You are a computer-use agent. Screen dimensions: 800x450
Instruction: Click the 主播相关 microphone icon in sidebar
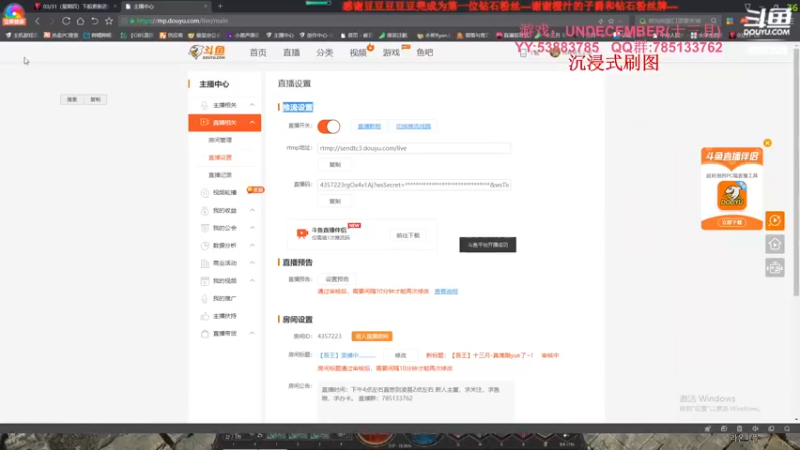point(204,105)
